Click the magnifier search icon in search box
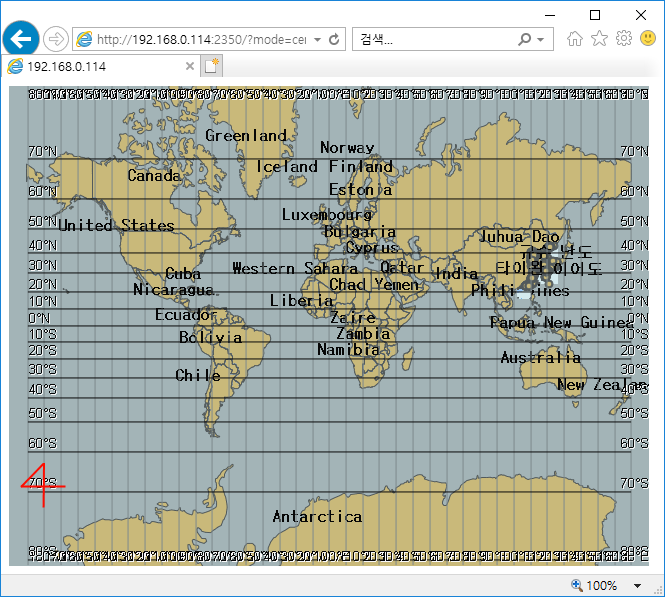The image size is (665, 597). 525,40
